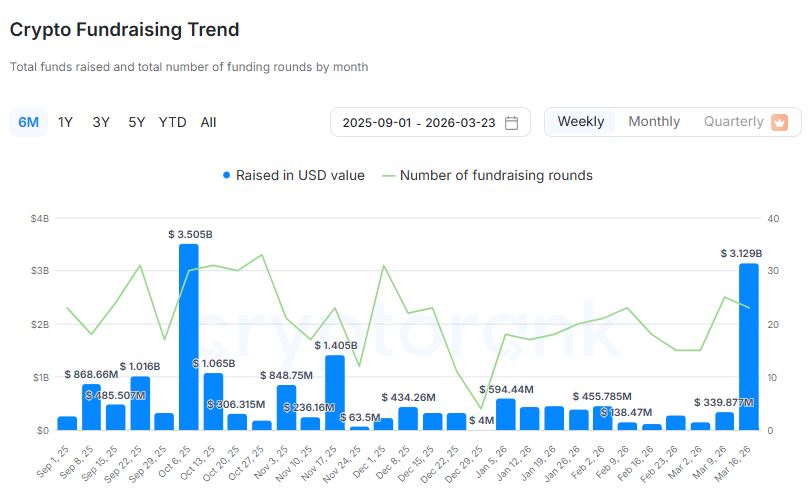The height and width of the screenshot is (497, 811).
Task: Click the crown premium icon beside Quarterly
Action: (780, 122)
